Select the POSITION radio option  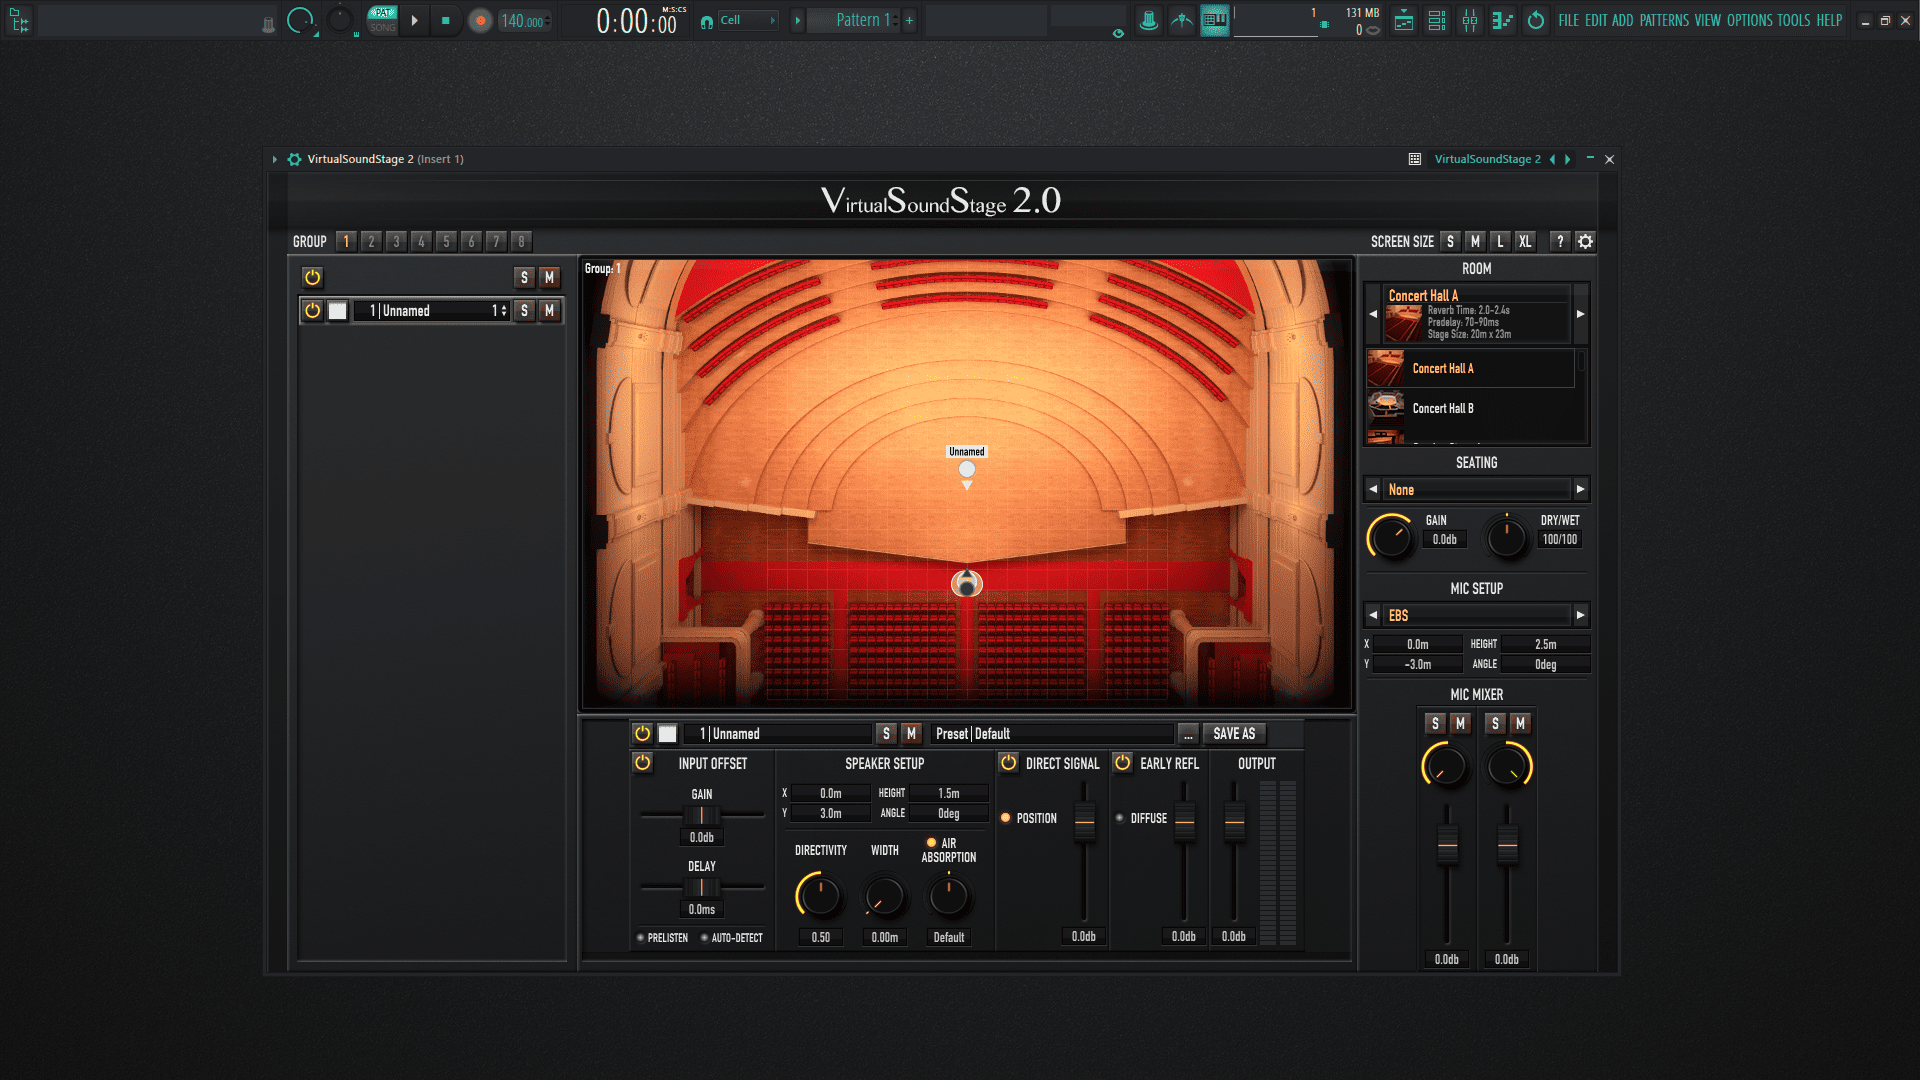click(1005, 818)
